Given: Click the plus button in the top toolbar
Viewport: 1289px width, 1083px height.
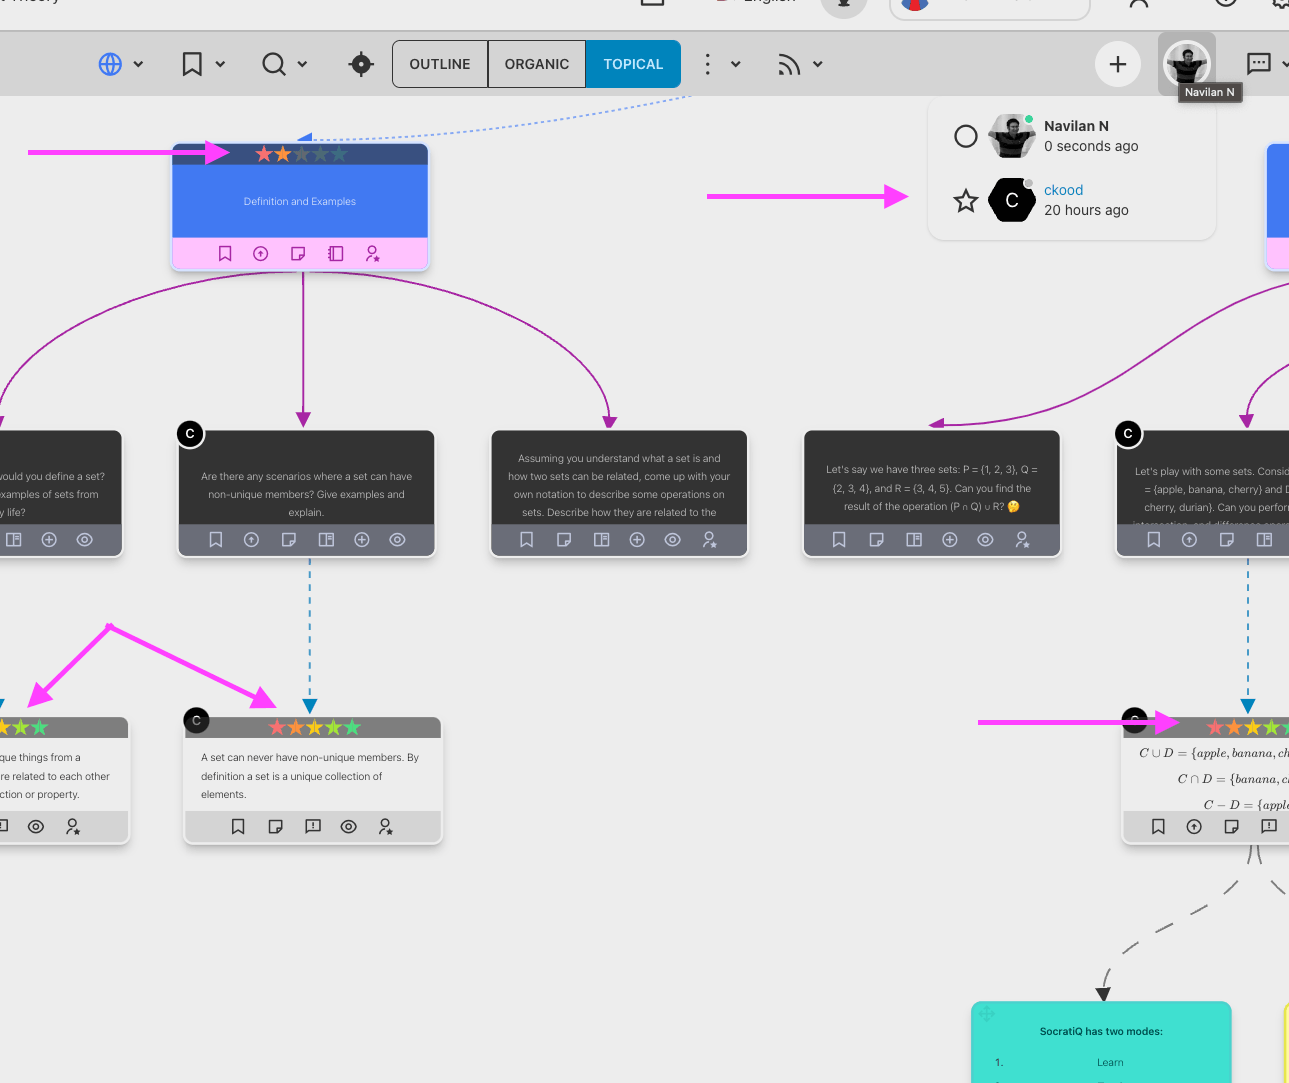Looking at the screenshot, I should click(1118, 65).
